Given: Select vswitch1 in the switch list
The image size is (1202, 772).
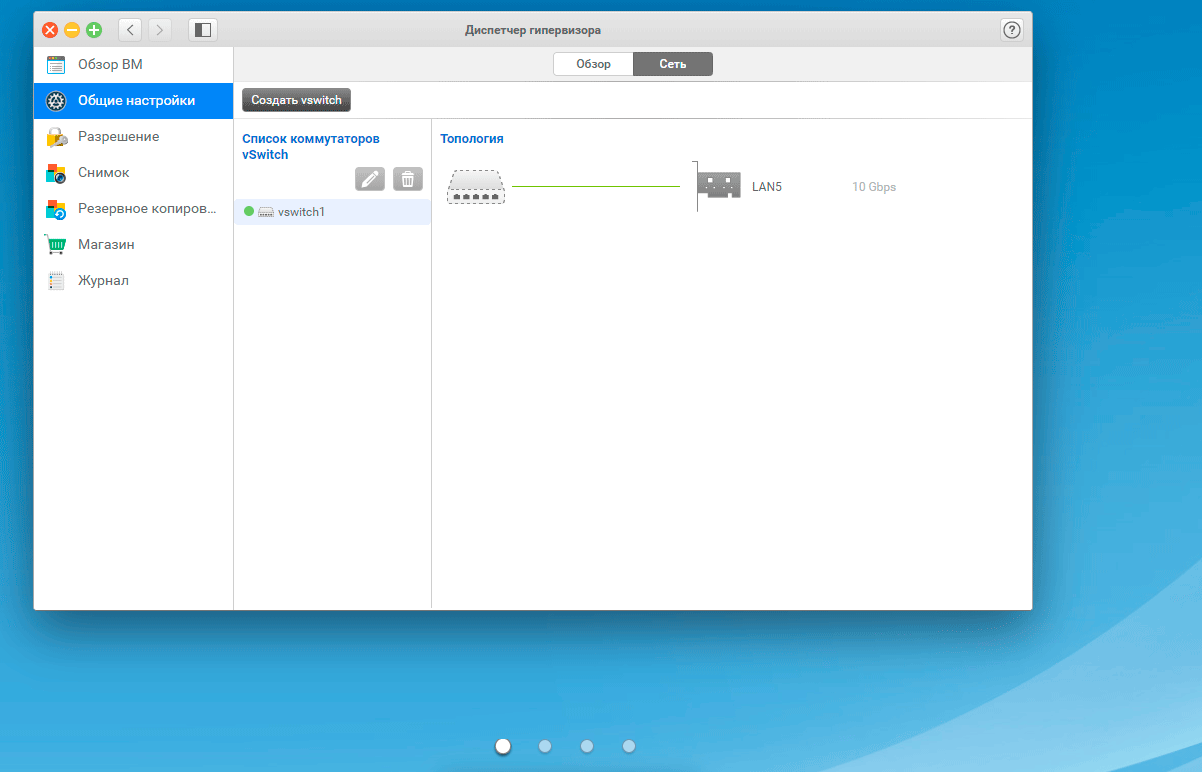Looking at the screenshot, I should [332, 212].
